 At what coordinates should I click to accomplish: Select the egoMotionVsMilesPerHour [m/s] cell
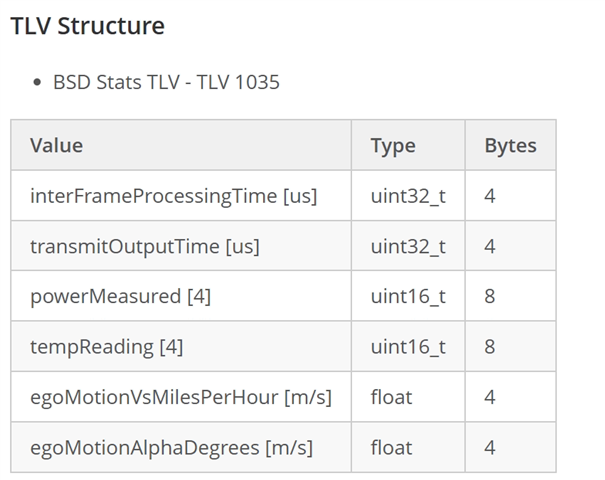click(180, 397)
